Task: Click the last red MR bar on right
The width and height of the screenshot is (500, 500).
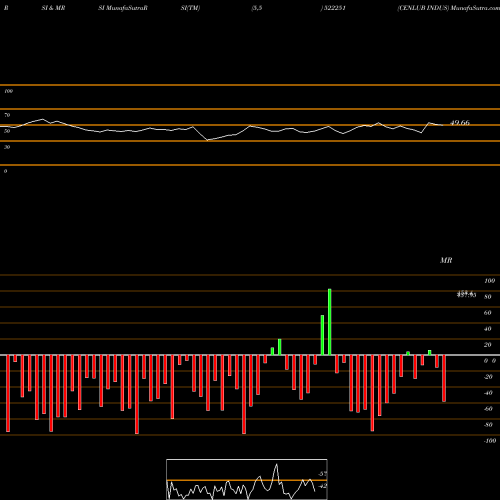Action: tap(444, 378)
